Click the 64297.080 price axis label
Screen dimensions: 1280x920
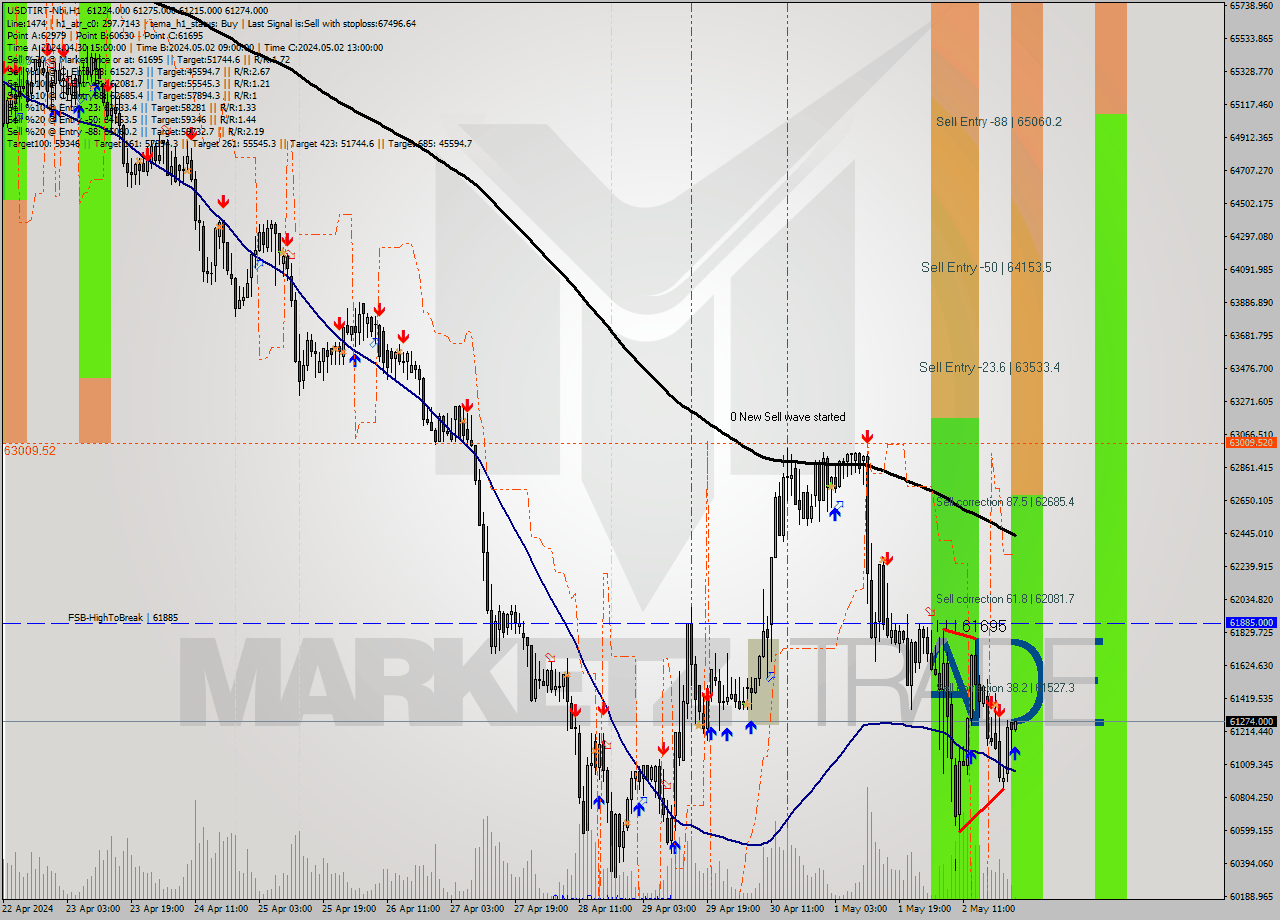coord(1250,236)
